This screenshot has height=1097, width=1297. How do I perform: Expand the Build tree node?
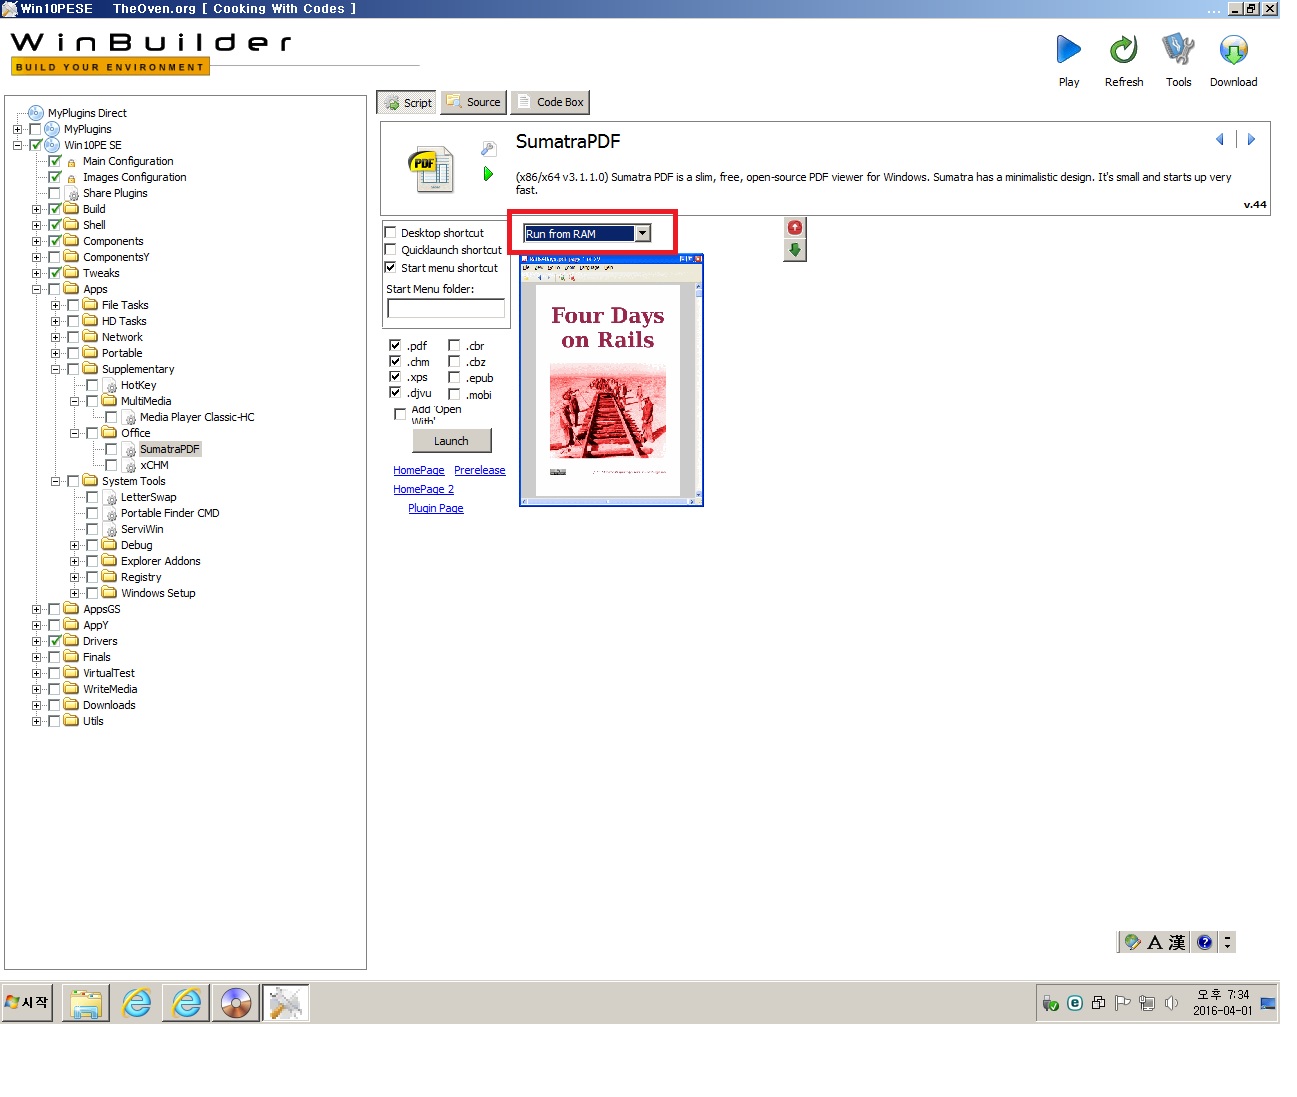[36, 209]
